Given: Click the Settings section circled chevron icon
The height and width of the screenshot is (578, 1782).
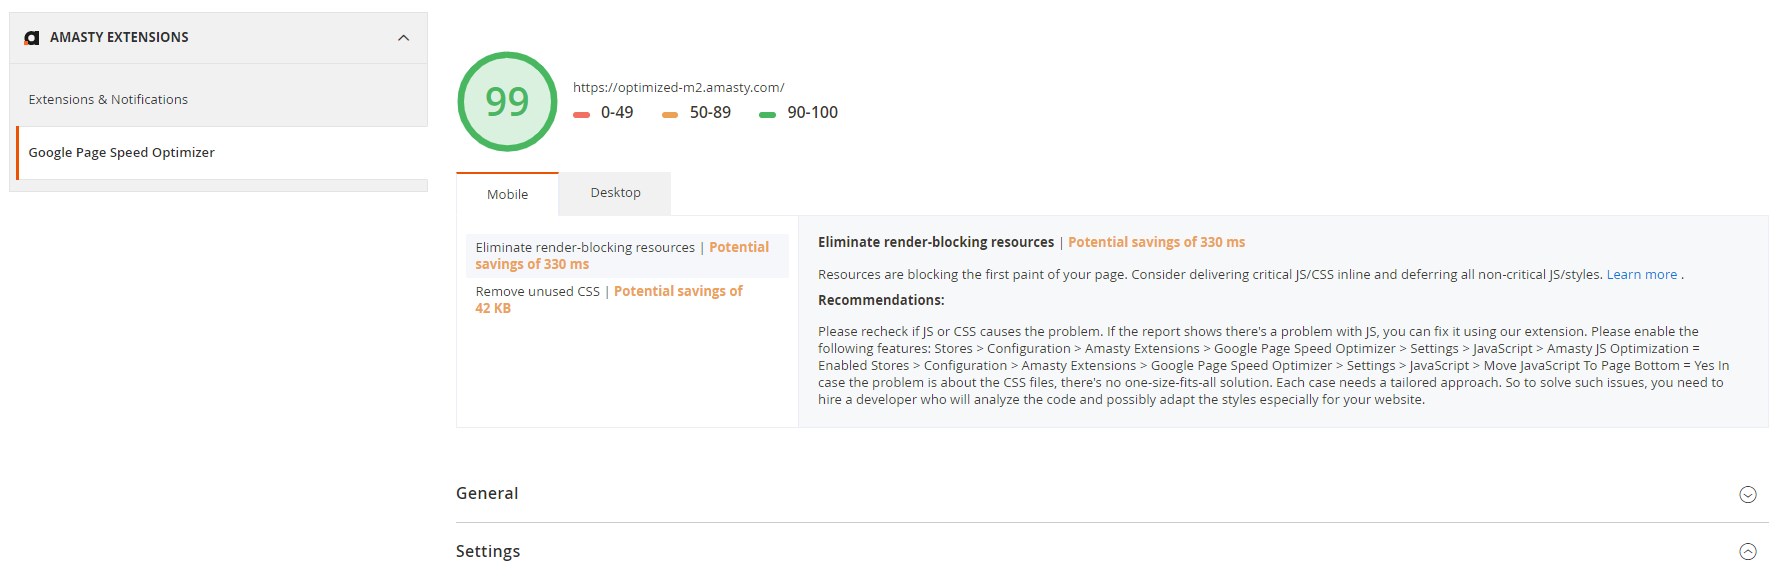Looking at the screenshot, I should [1747, 551].
